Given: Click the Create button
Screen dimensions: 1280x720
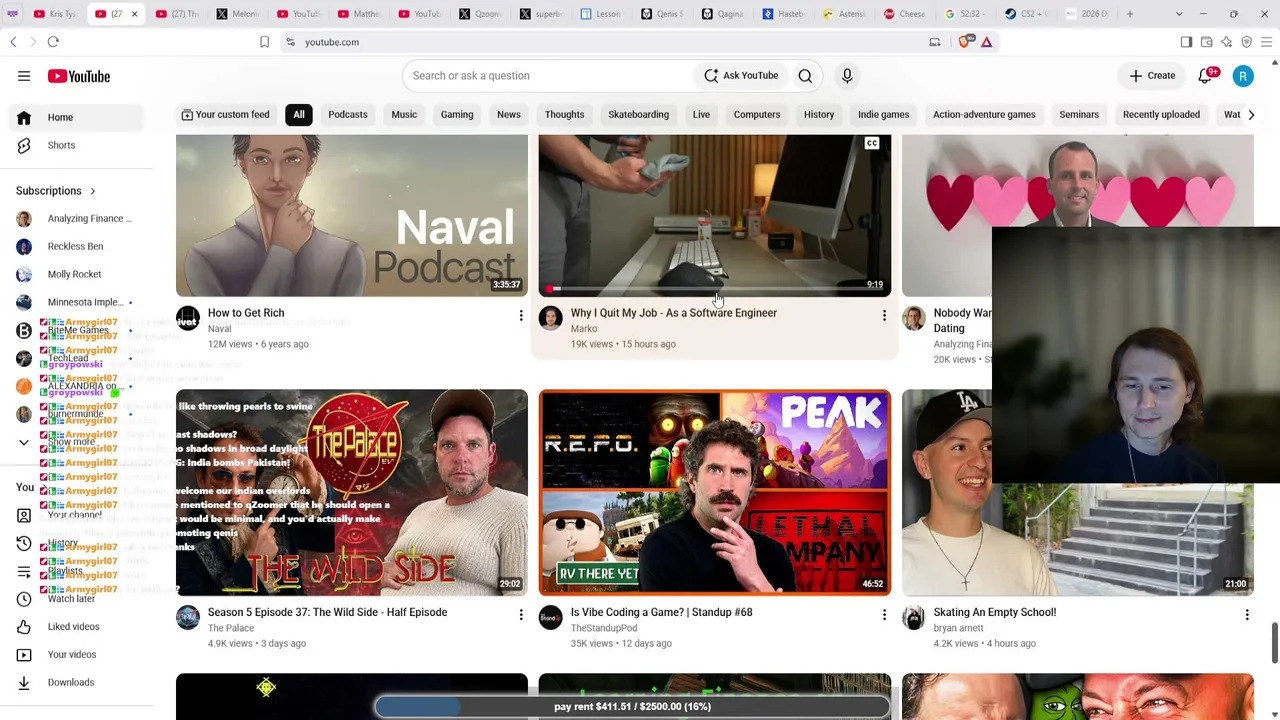Looking at the screenshot, I should click(x=1153, y=76).
